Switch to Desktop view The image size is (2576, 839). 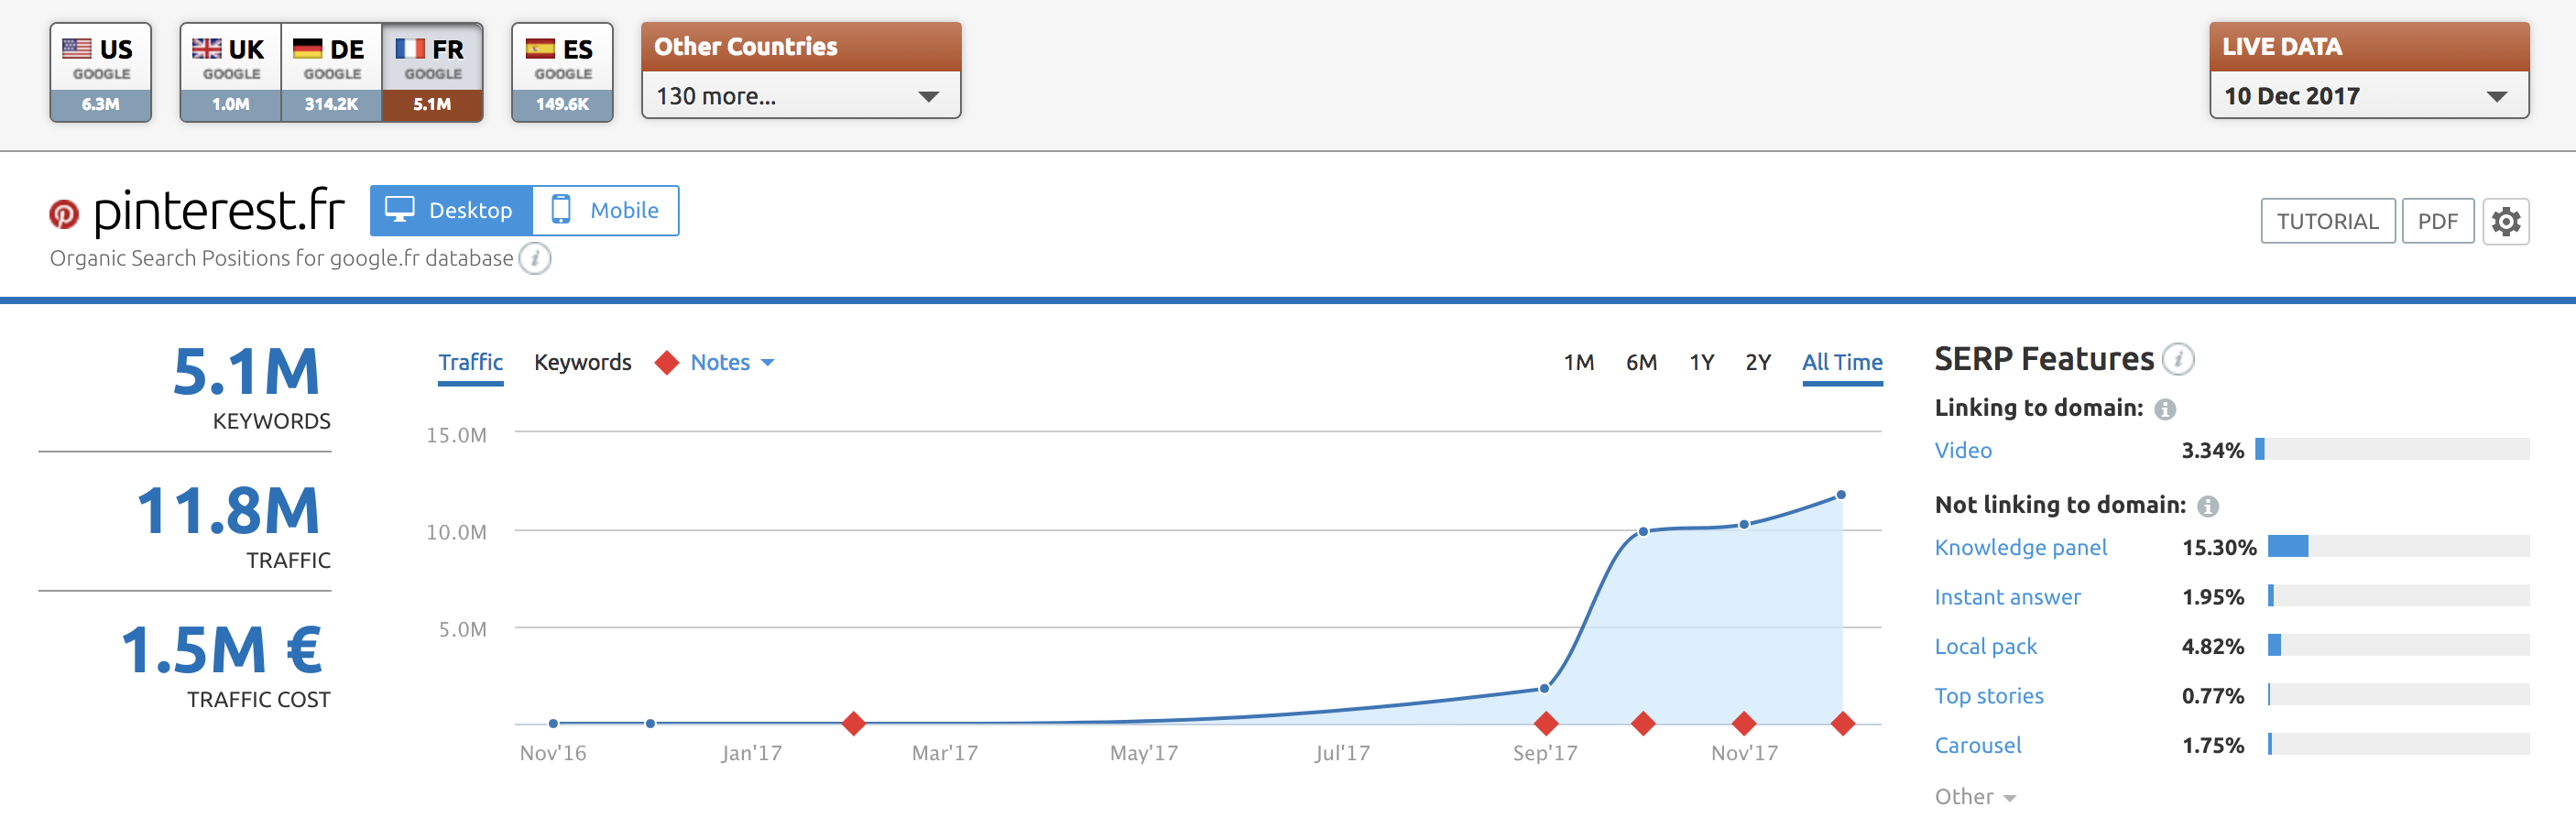point(451,210)
